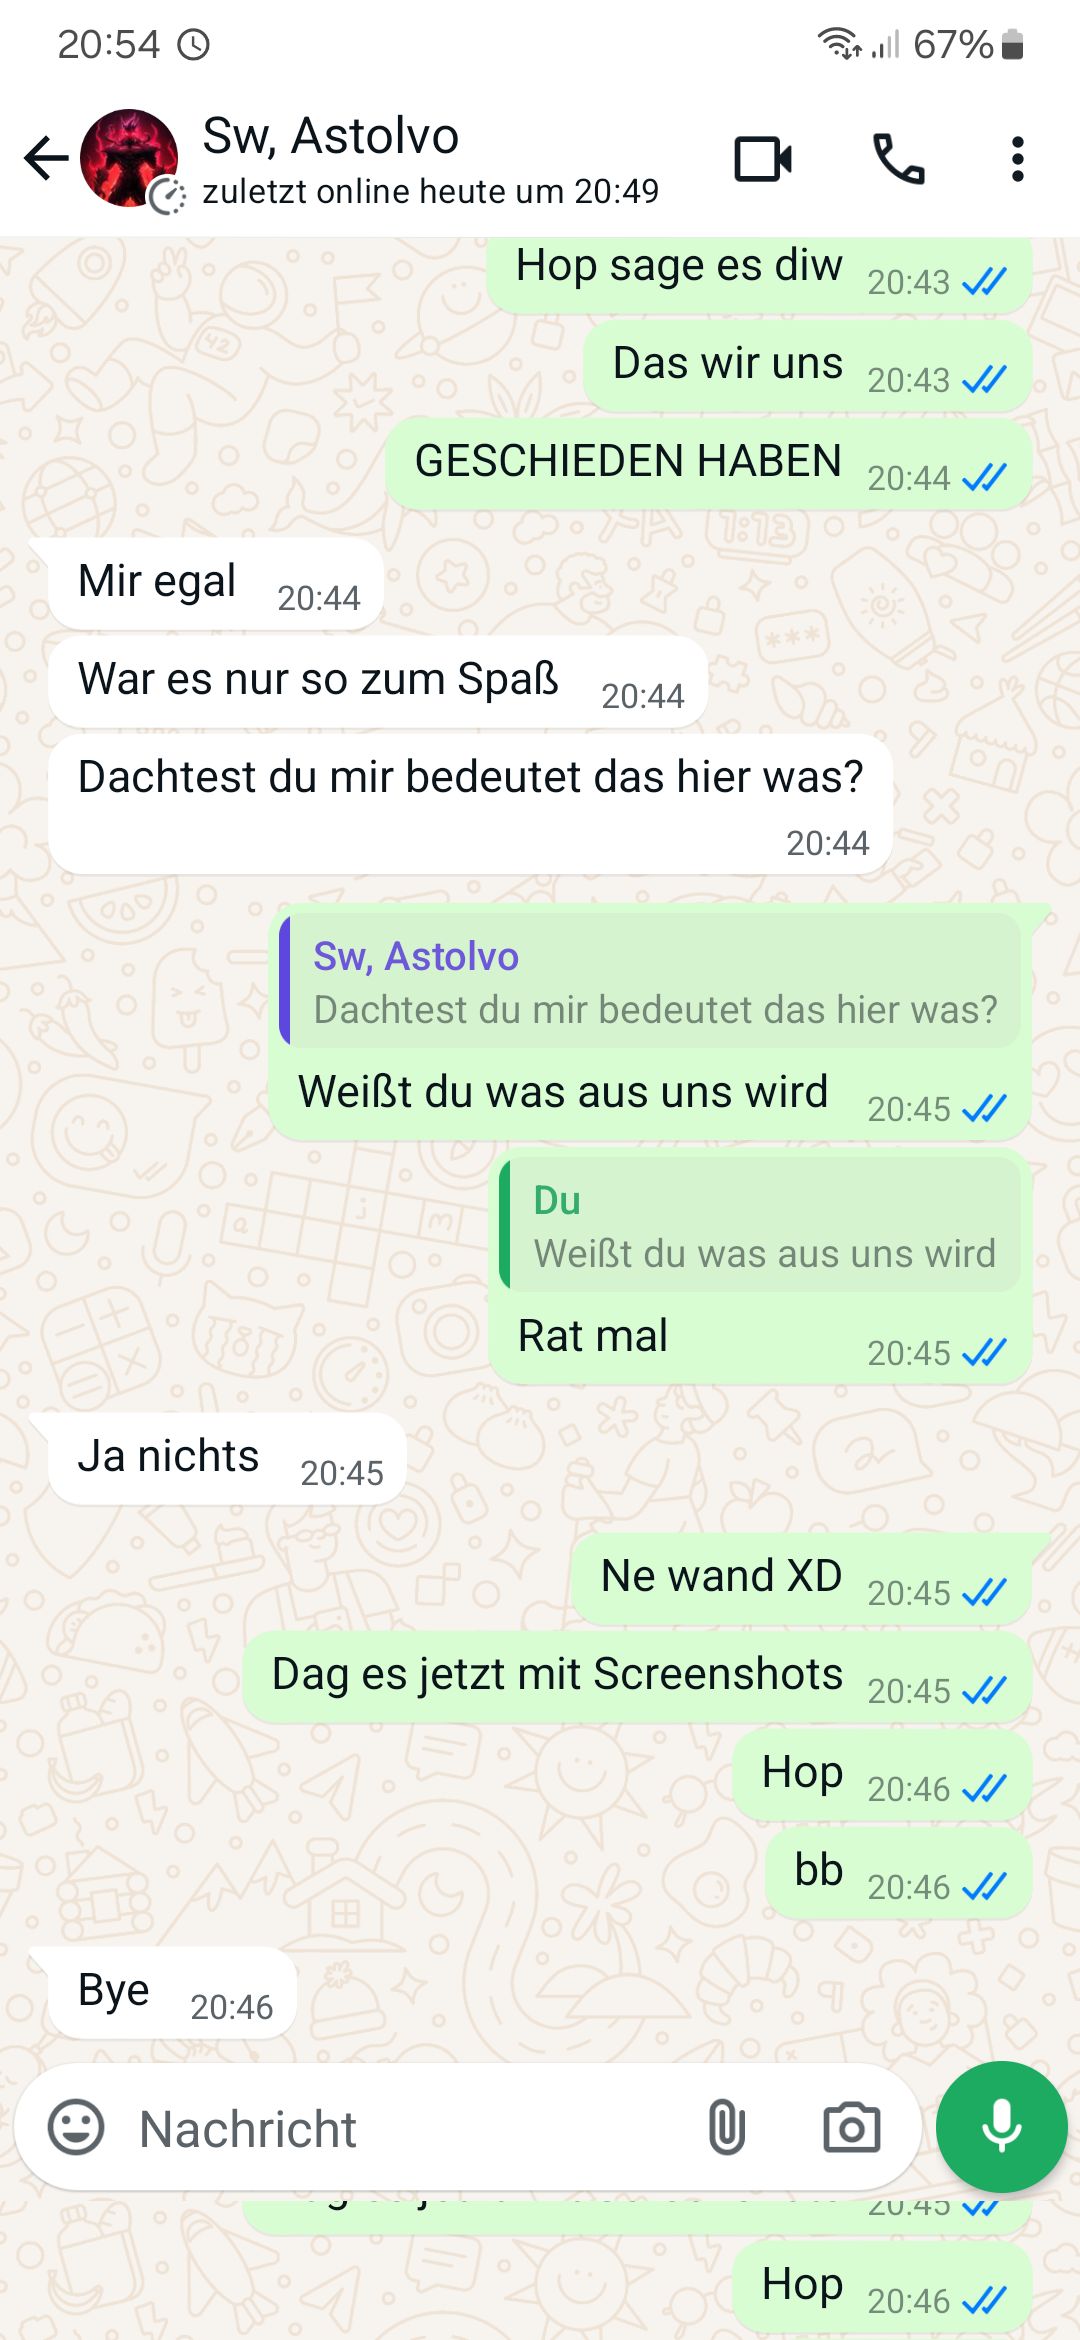The width and height of the screenshot is (1080, 2340).
Task: Tap the green microphone voice message button
Action: point(1001,2126)
